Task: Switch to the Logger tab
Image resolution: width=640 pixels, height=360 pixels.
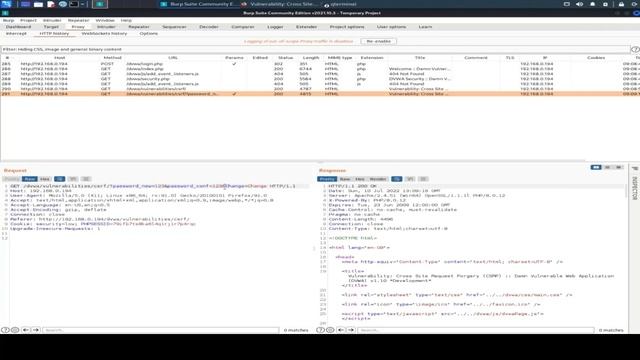Action: tap(275, 27)
